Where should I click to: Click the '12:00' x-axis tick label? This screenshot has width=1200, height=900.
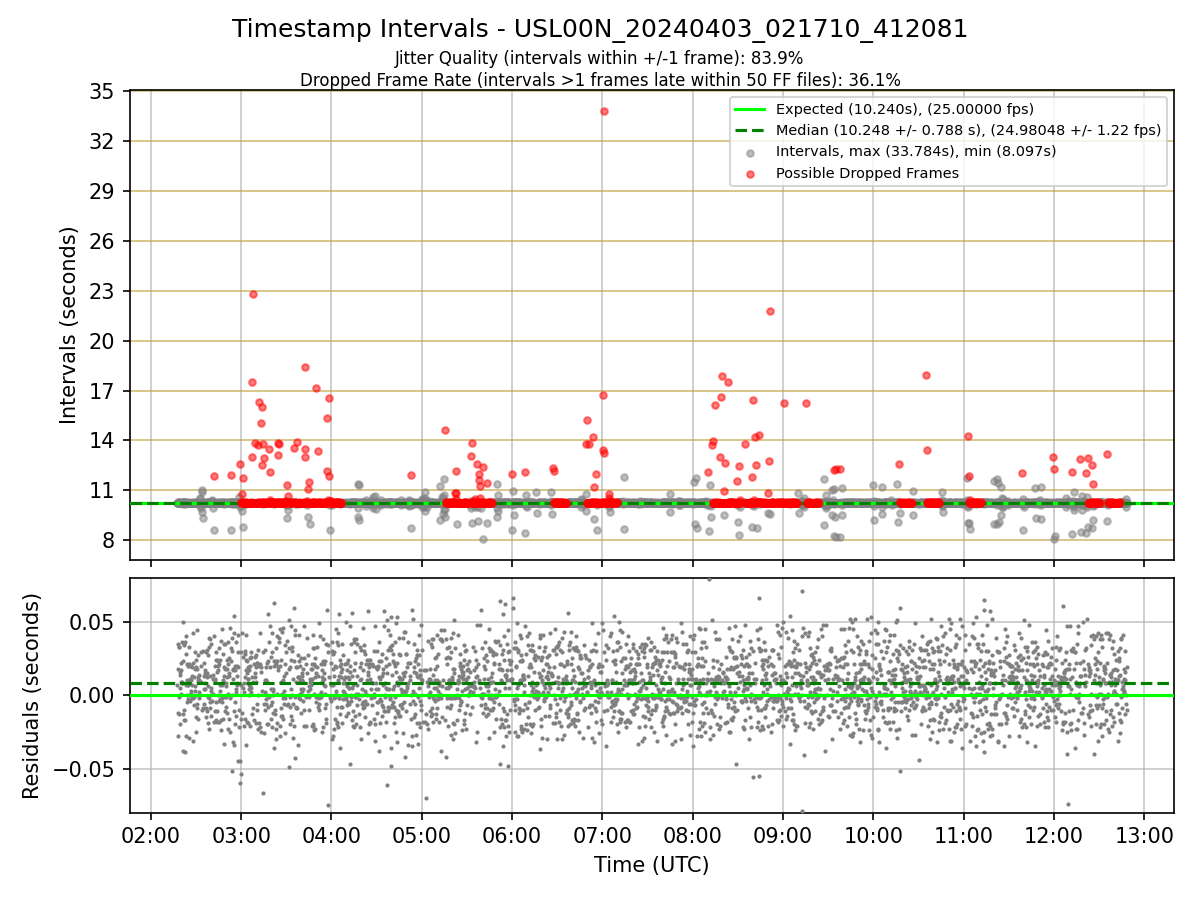tap(1054, 834)
